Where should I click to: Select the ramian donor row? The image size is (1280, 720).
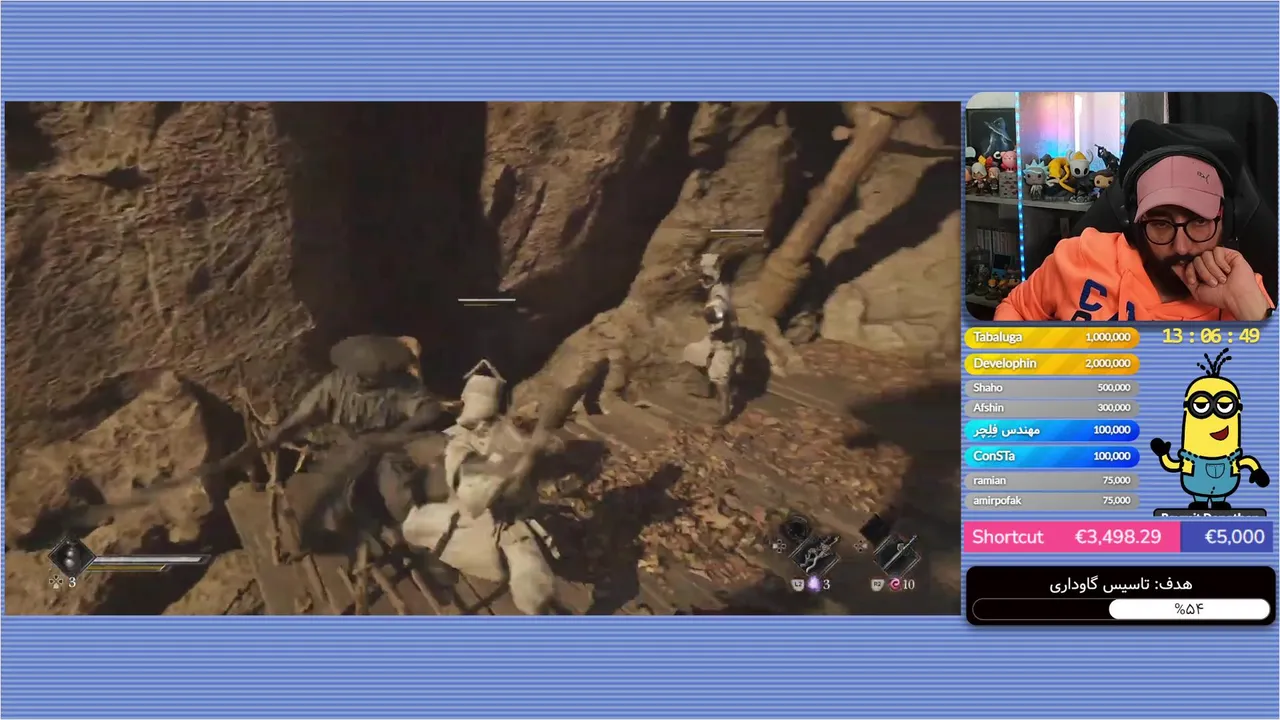click(x=1051, y=481)
